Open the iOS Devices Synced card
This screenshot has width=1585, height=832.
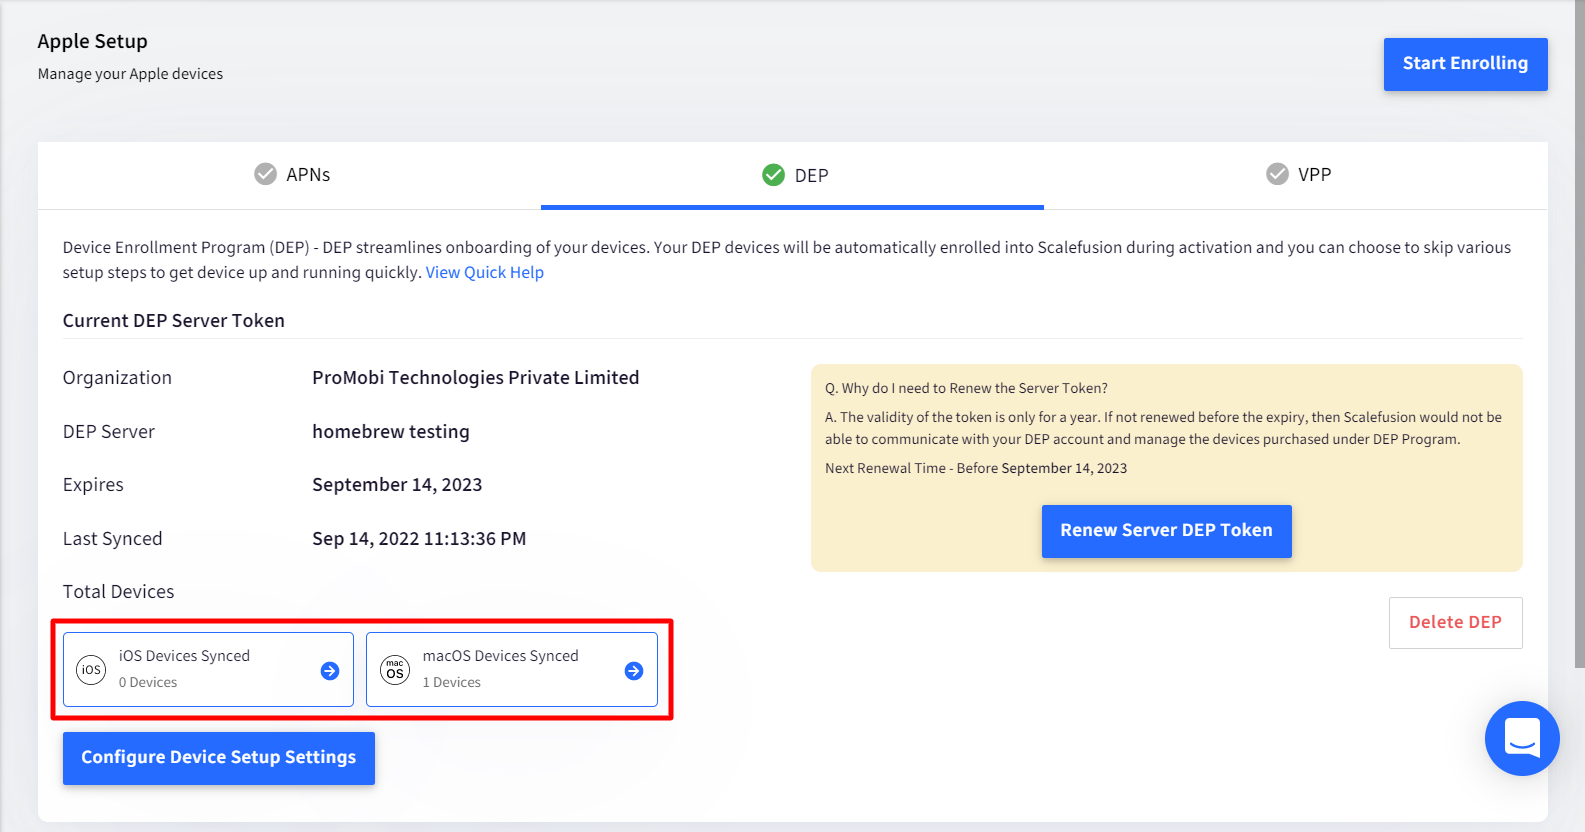[208, 669]
